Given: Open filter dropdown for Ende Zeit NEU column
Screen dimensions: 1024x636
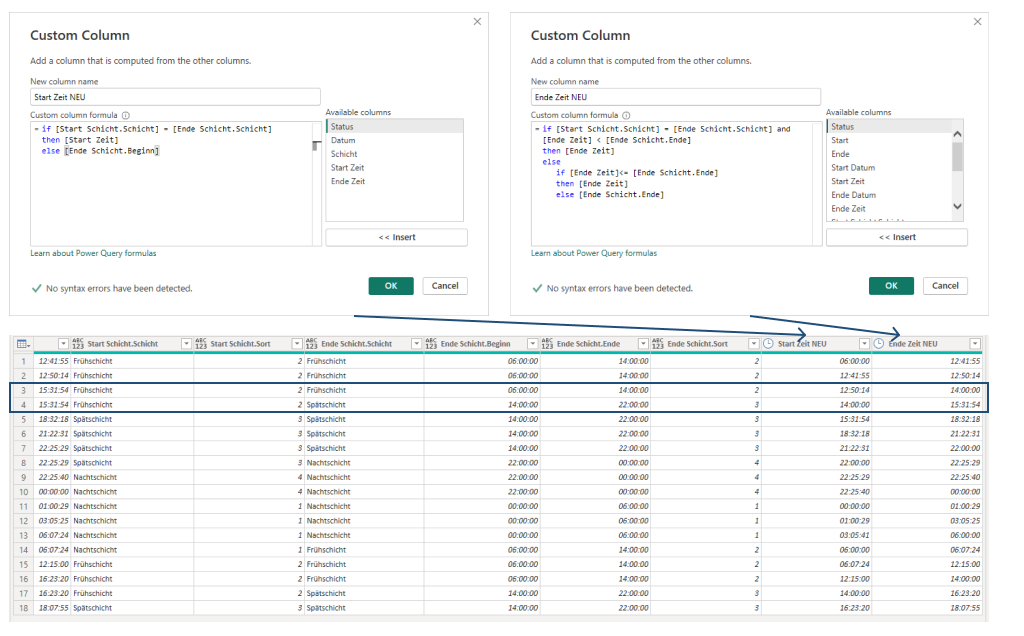Looking at the screenshot, I should point(975,344).
